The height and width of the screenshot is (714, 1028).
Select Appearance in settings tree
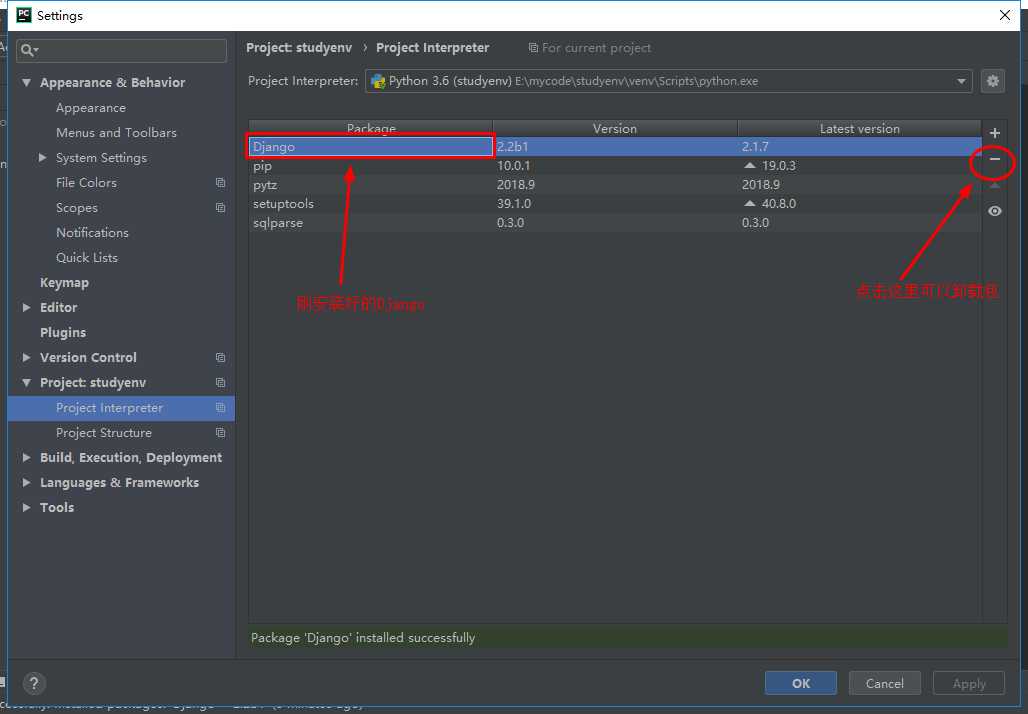click(90, 108)
